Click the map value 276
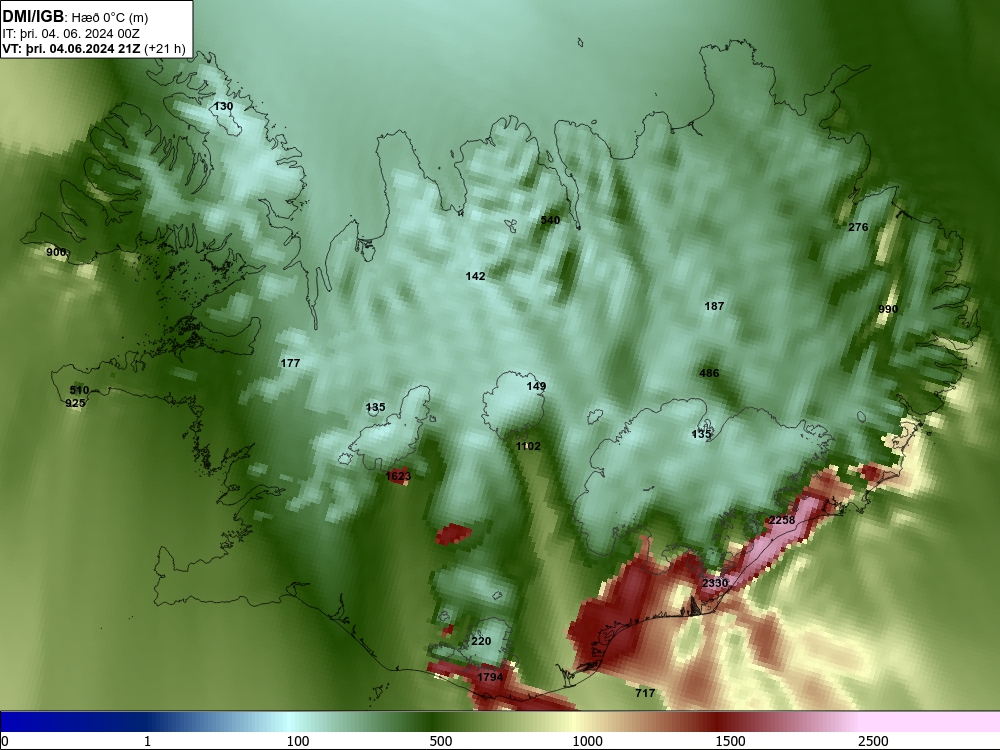This screenshot has height=750, width=1000. pos(858,227)
